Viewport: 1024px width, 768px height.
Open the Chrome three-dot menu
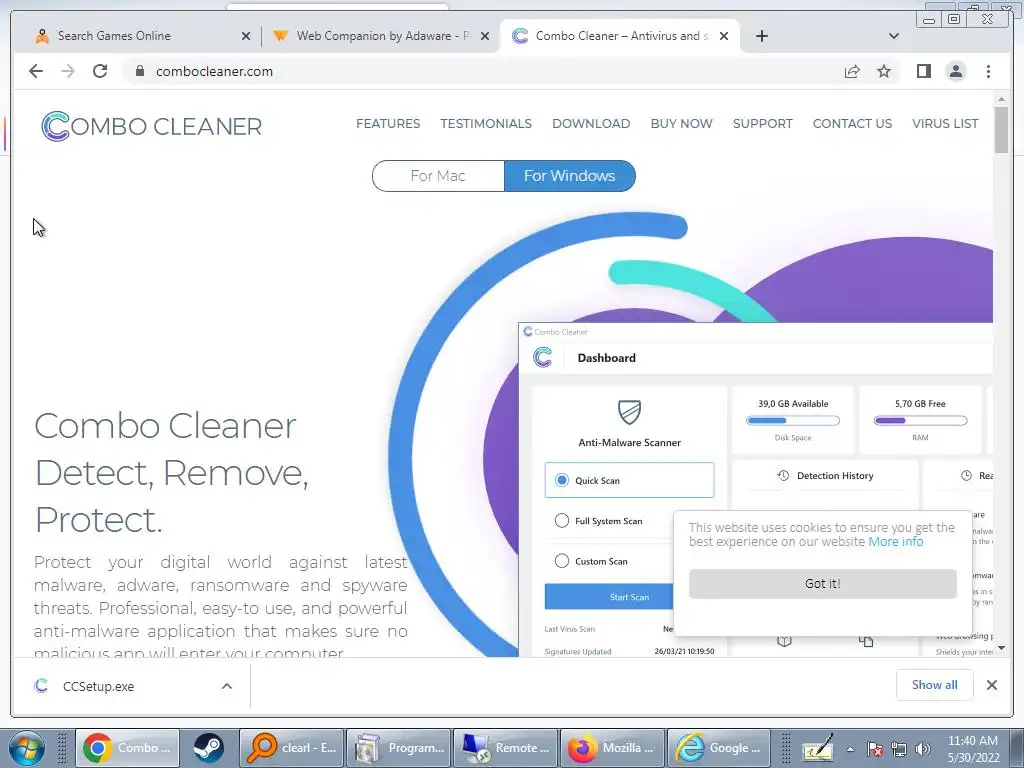[x=988, y=71]
